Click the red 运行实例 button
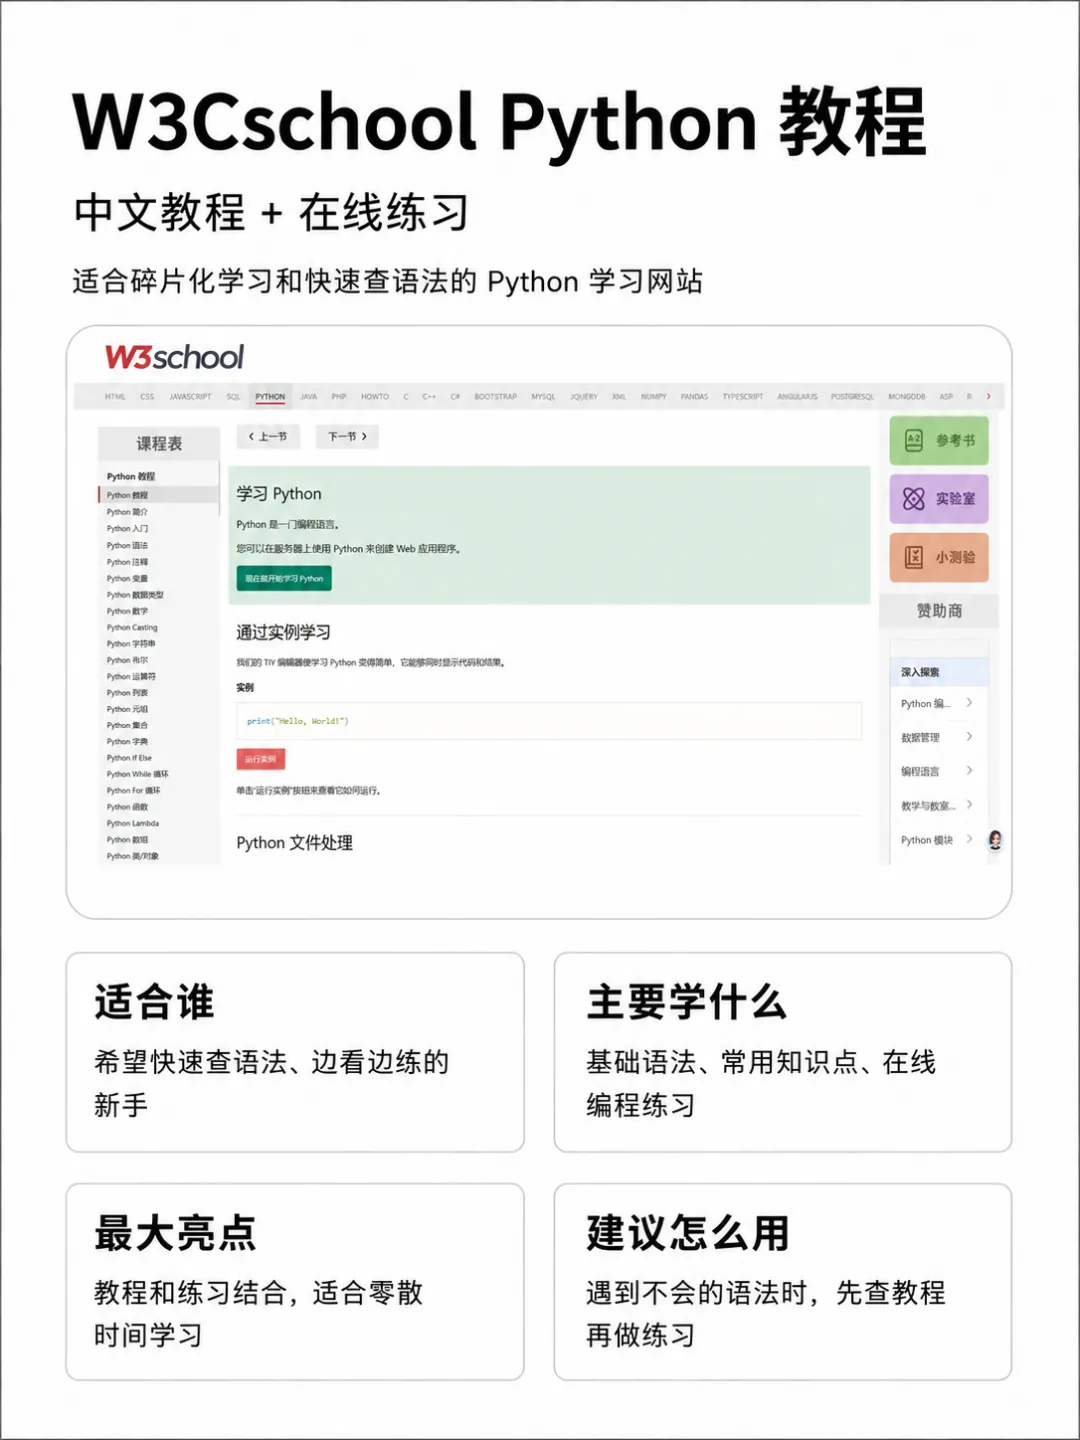 coord(261,759)
